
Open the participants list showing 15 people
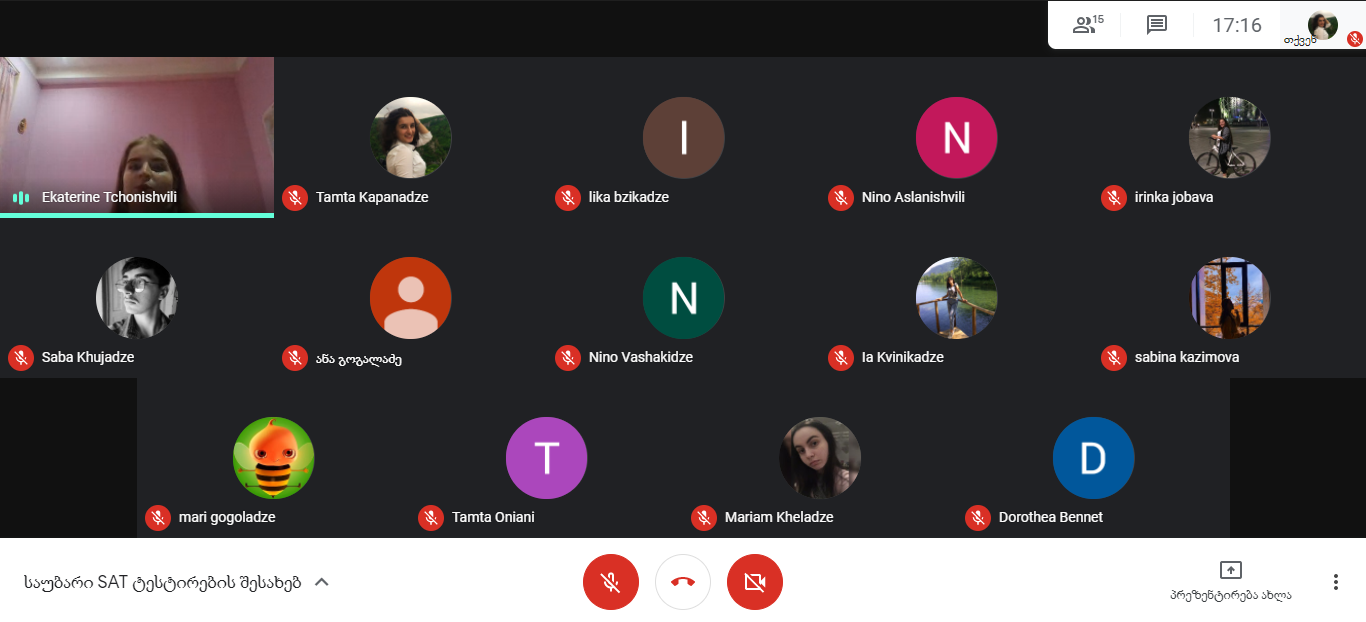point(1087,25)
